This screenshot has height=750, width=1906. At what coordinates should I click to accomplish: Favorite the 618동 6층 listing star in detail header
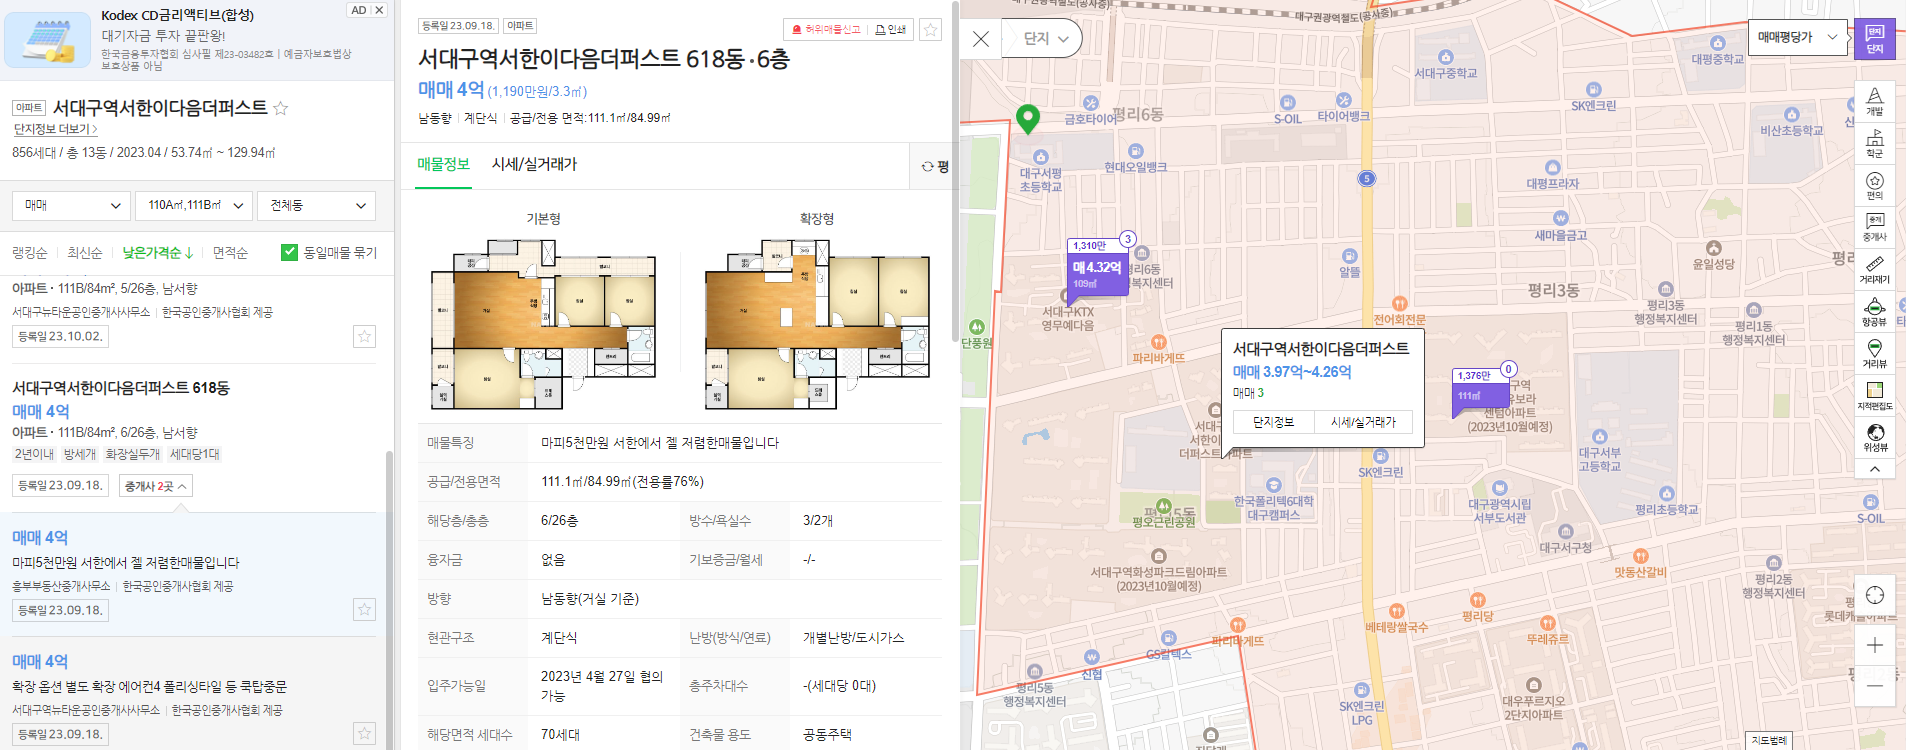pyautogui.click(x=930, y=29)
